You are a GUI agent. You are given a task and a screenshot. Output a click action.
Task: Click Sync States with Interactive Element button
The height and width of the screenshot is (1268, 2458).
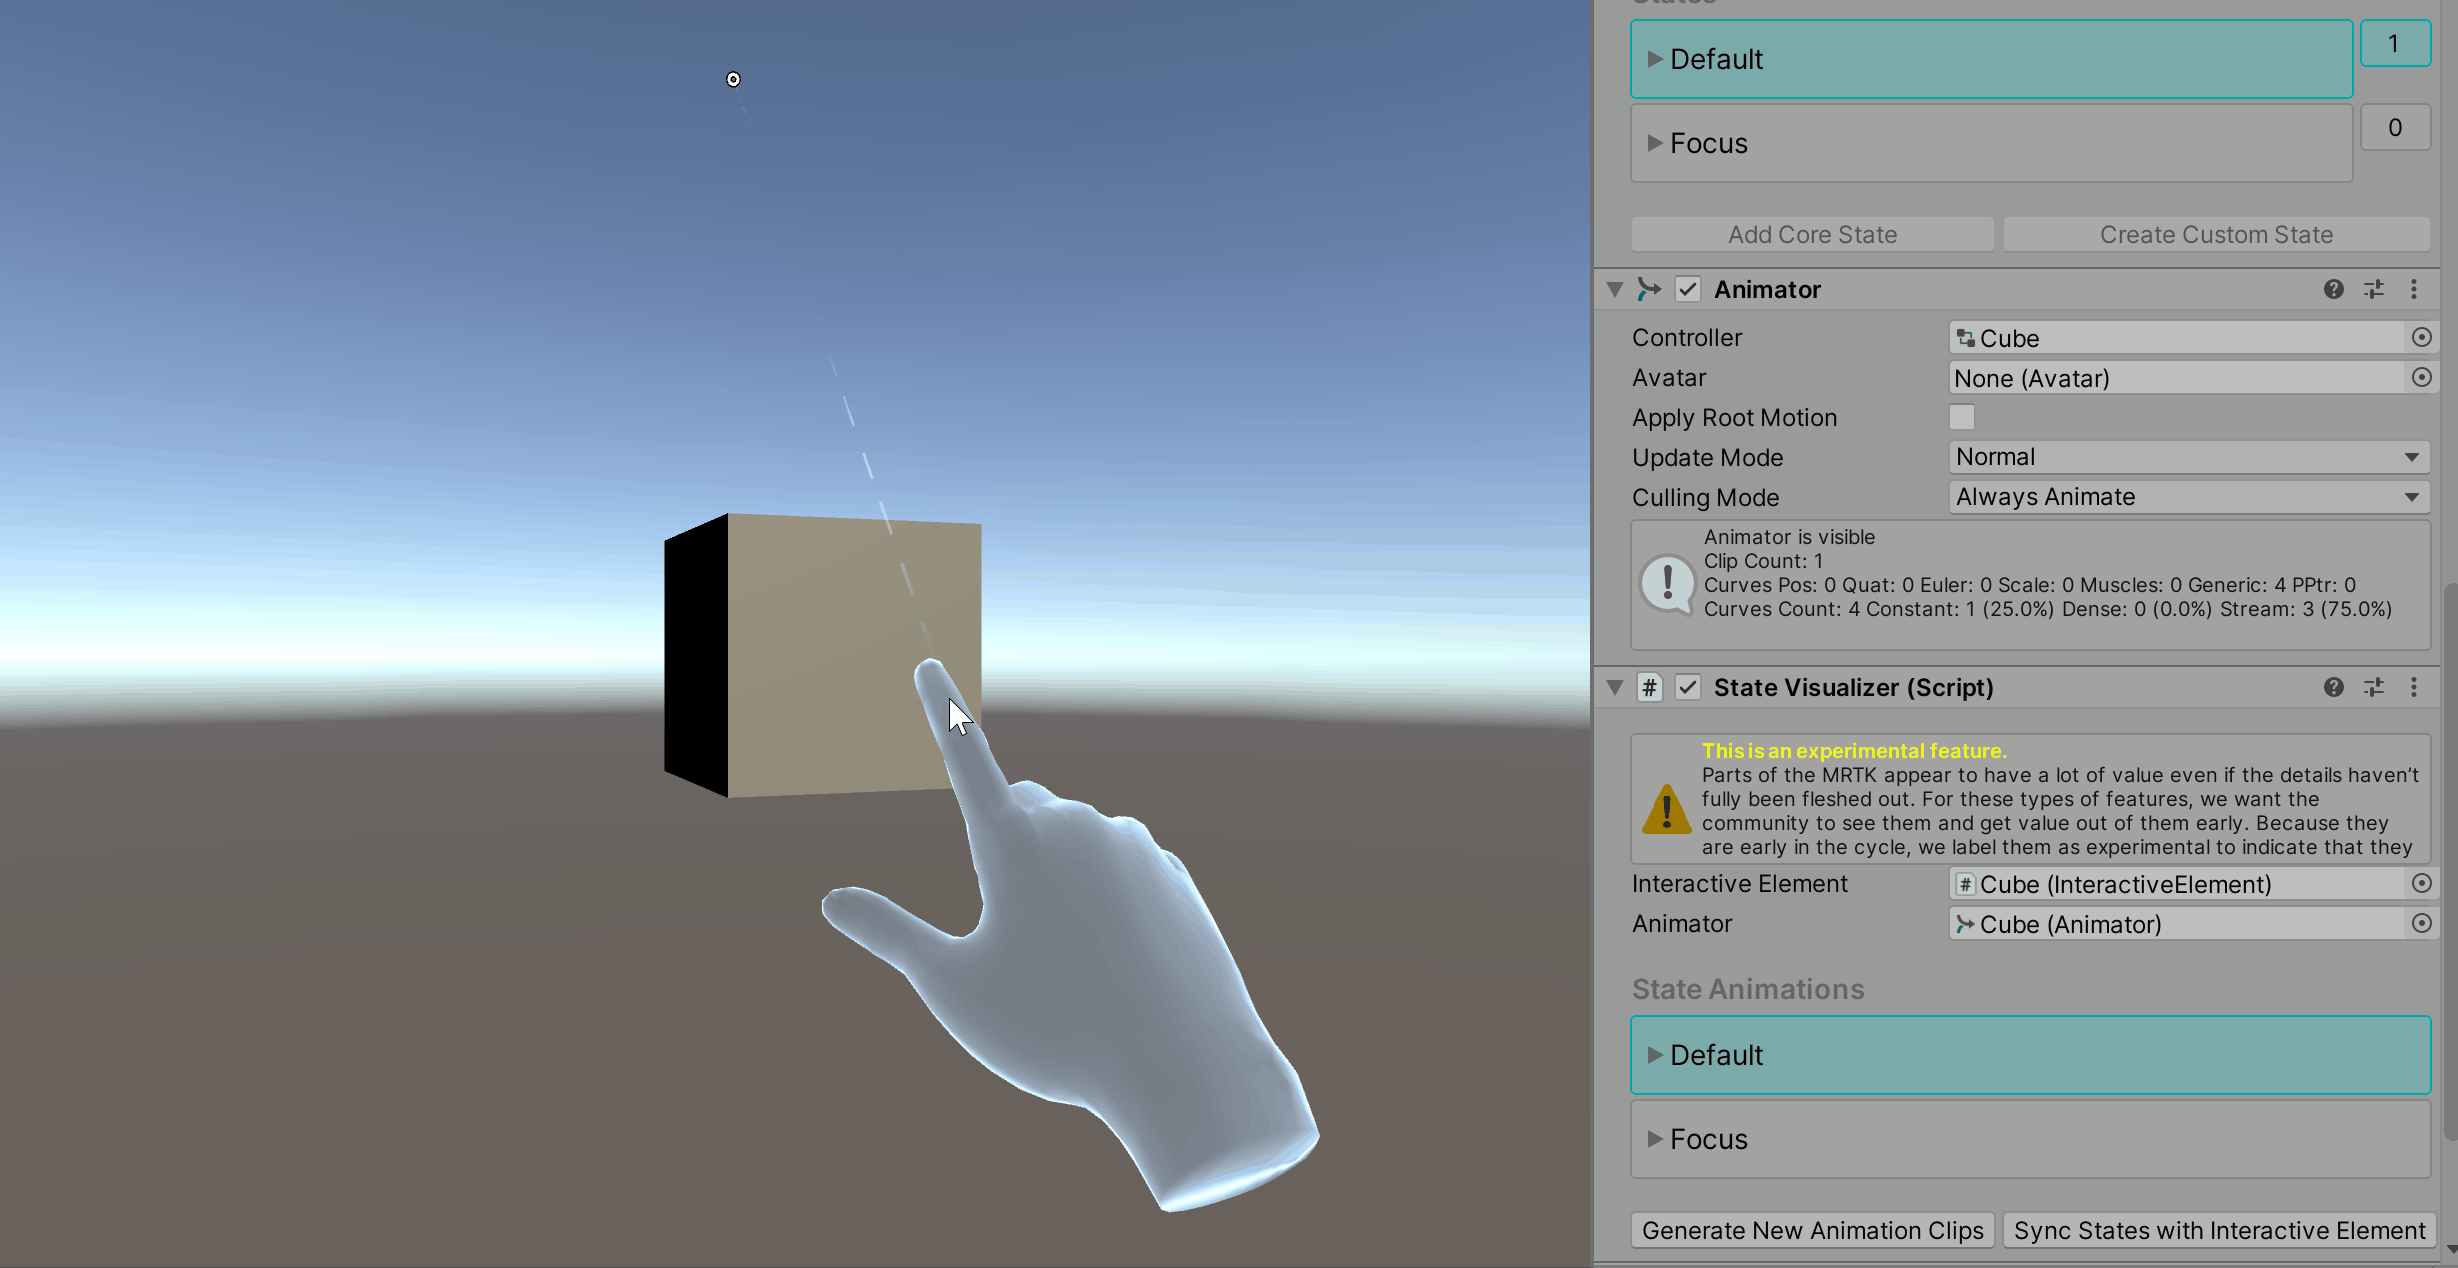pyautogui.click(x=2217, y=1226)
